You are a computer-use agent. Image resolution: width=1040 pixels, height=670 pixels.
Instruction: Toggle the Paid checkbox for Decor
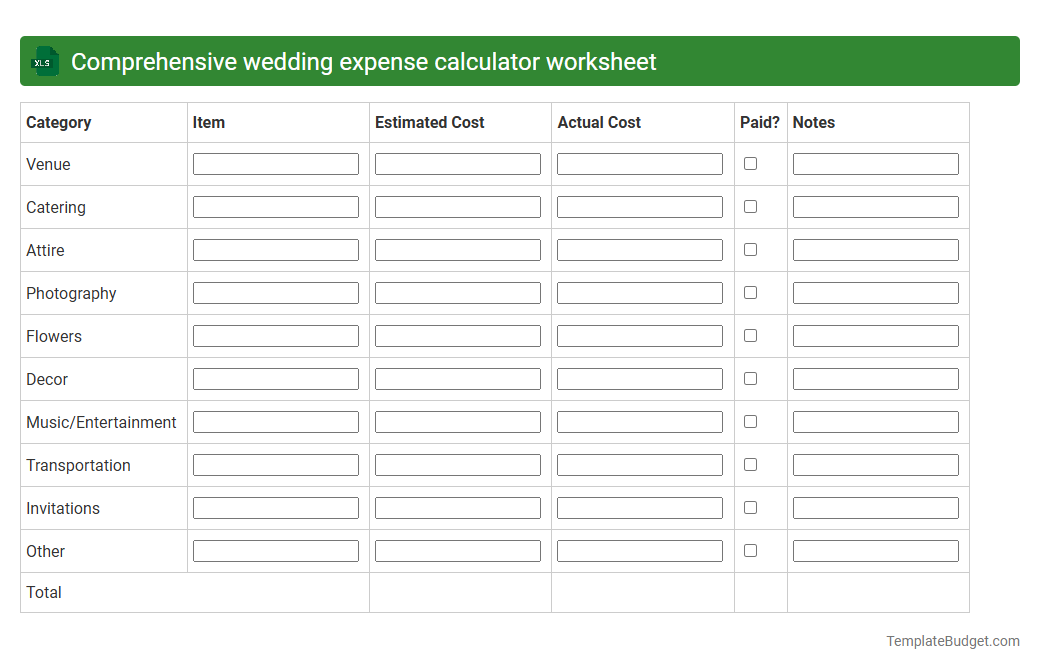coord(750,378)
